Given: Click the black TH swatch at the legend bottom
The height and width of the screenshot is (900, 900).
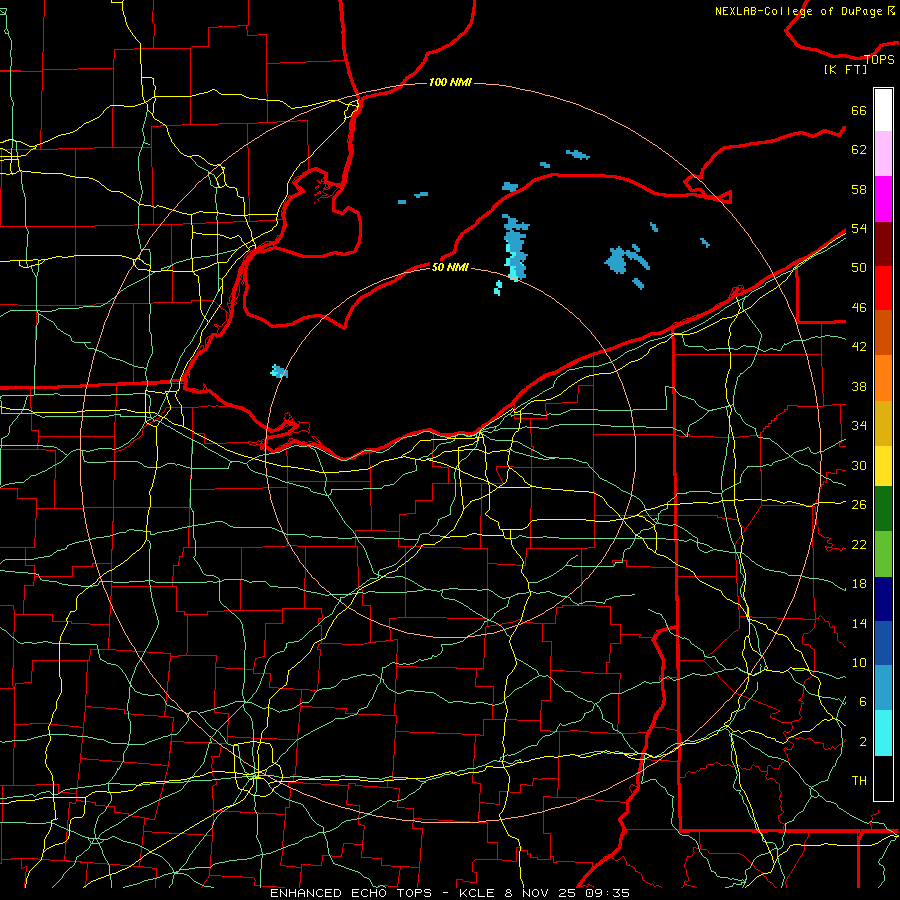Looking at the screenshot, I should pos(883,778).
